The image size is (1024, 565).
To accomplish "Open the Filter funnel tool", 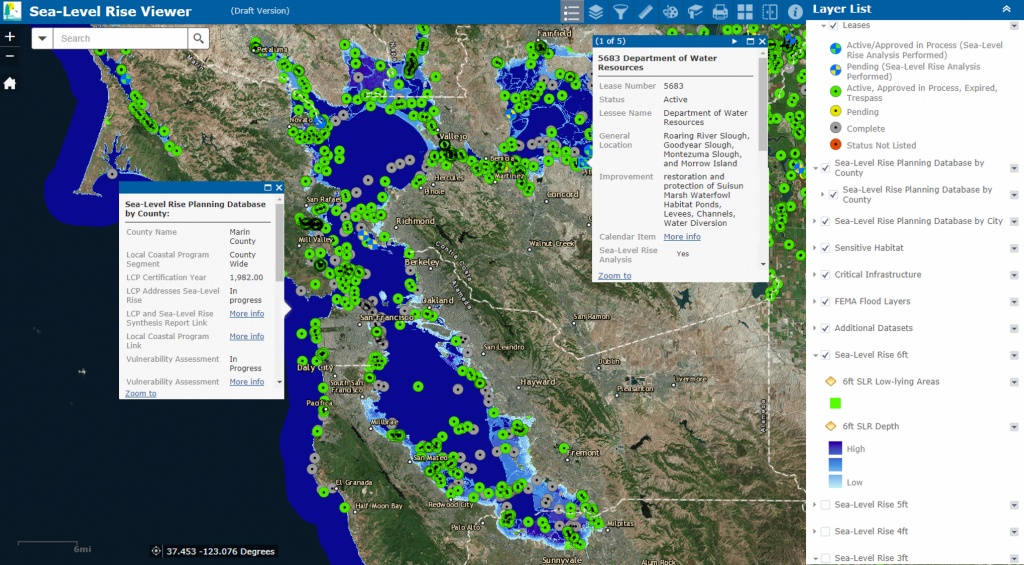I will pyautogui.click(x=621, y=12).
